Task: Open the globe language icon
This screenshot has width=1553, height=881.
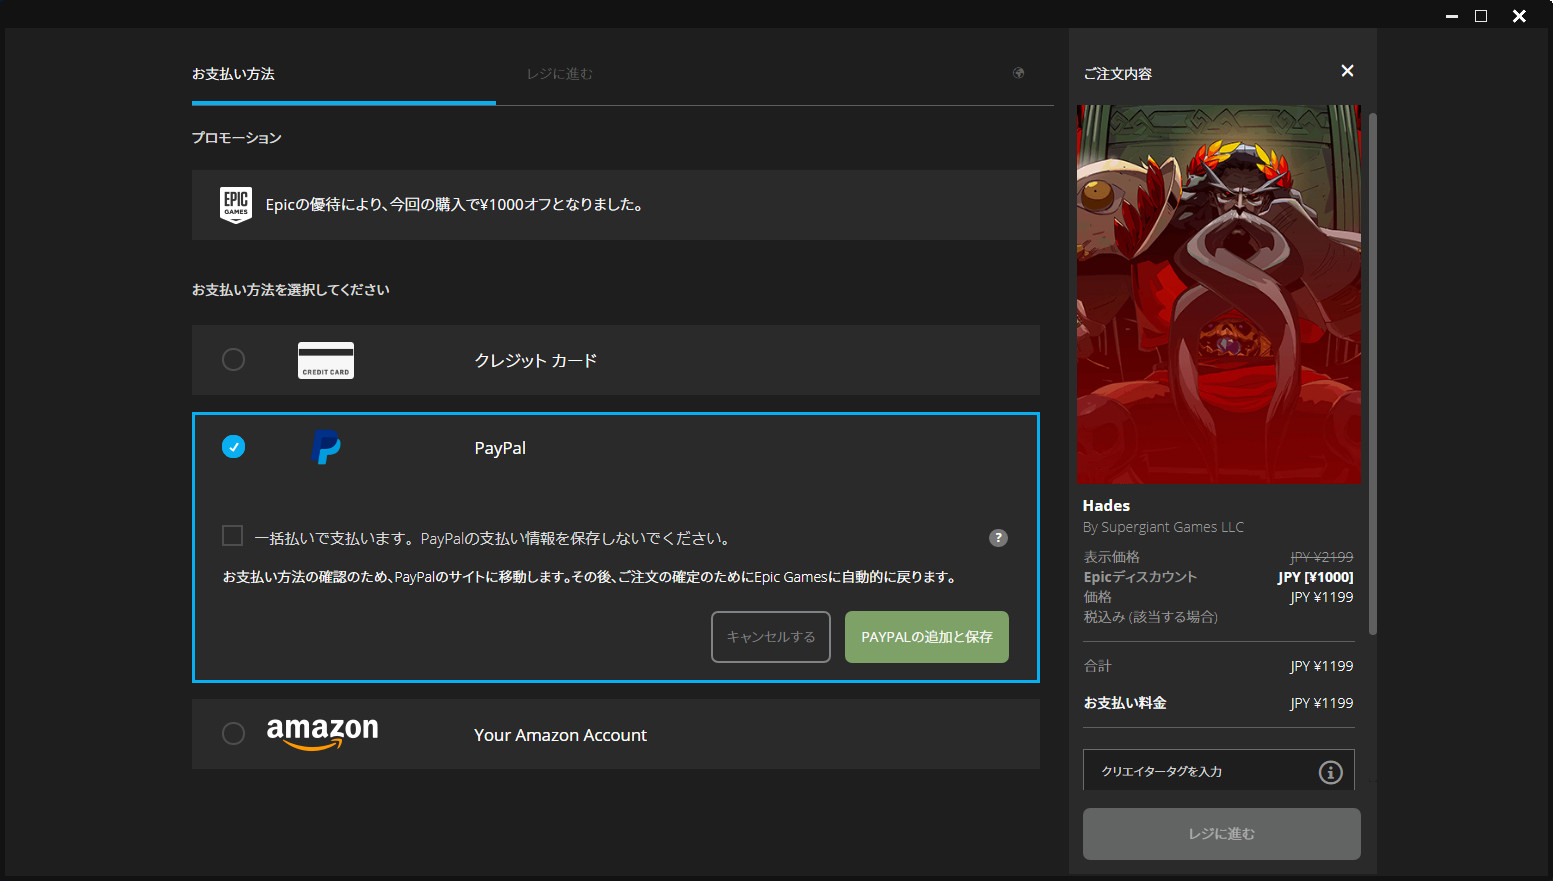Action: coord(1018,73)
